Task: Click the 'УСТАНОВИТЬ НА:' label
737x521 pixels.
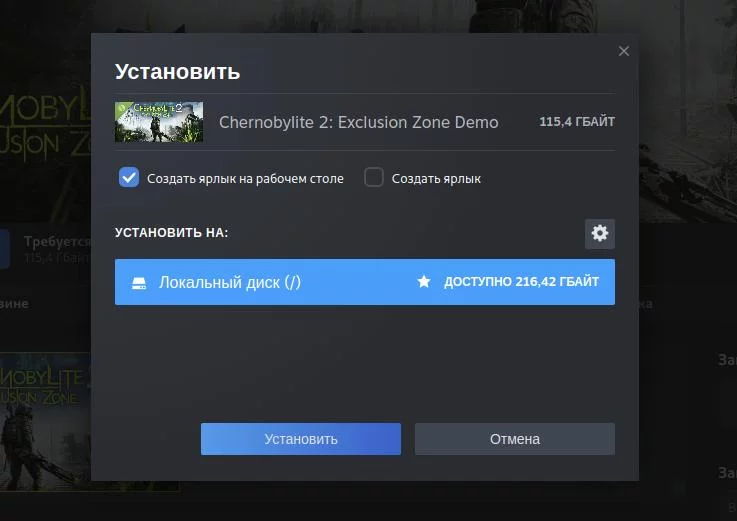Action: coord(172,232)
